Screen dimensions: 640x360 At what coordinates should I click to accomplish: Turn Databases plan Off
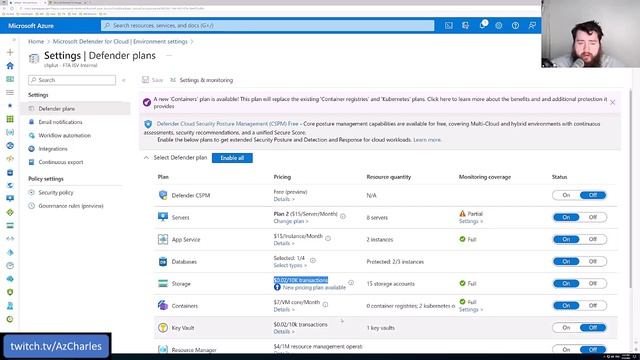click(593, 261)
